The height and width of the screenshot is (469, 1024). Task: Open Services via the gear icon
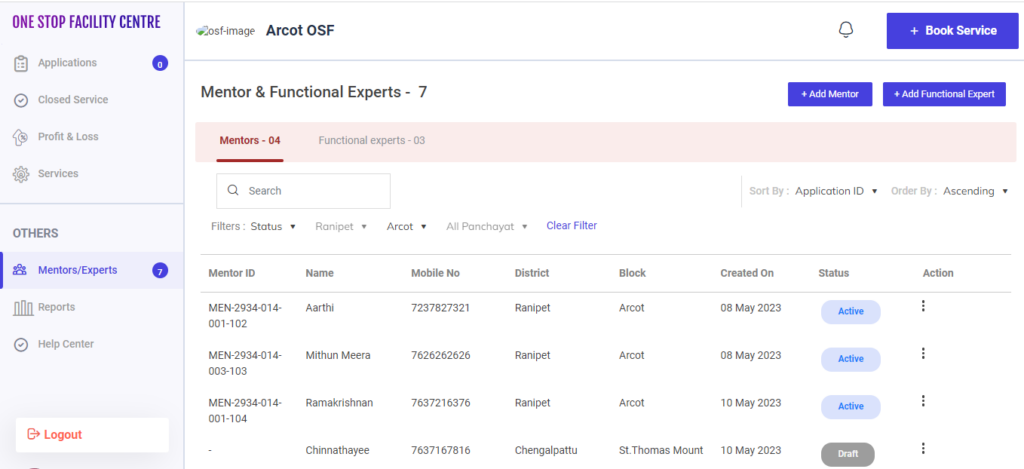(20, 174)
